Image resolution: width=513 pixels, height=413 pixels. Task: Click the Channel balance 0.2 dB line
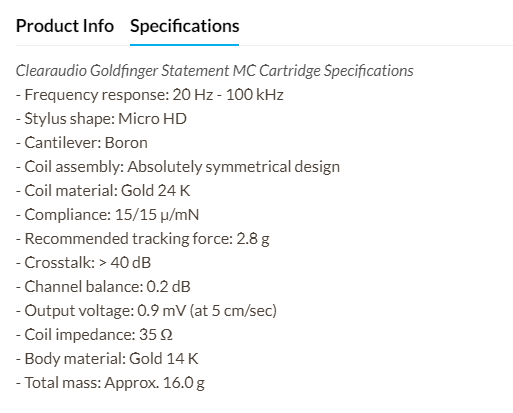pyautogui.click(x=103, y=287)
